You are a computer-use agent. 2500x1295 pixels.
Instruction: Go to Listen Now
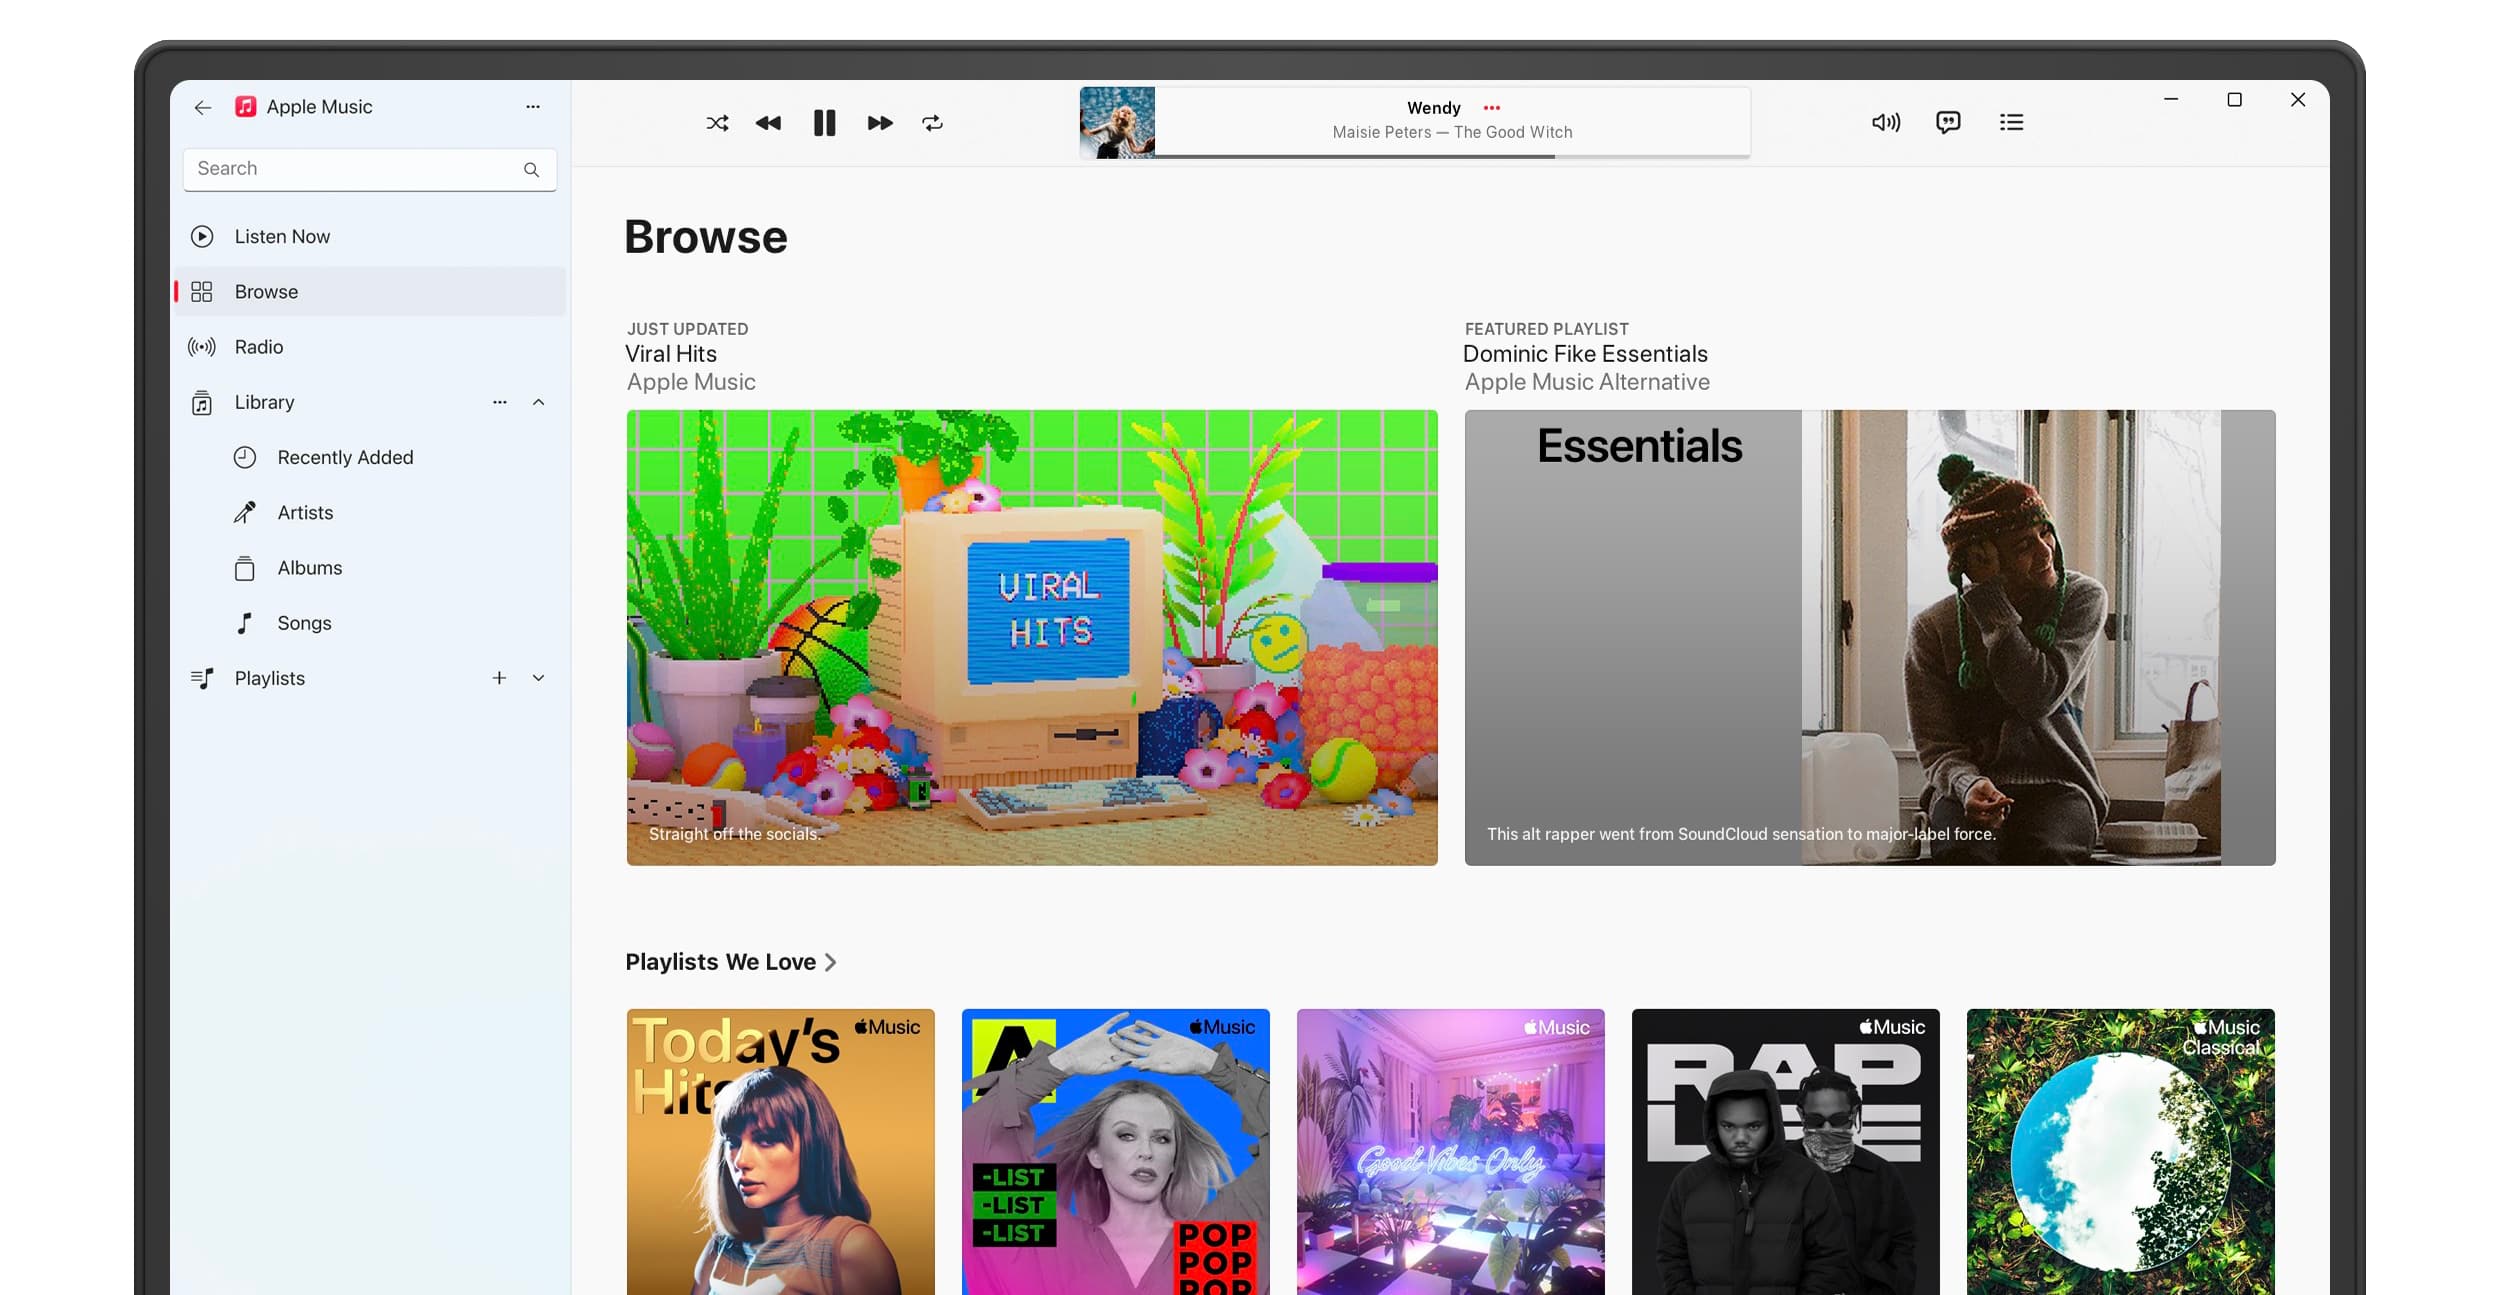pos(370,237)
